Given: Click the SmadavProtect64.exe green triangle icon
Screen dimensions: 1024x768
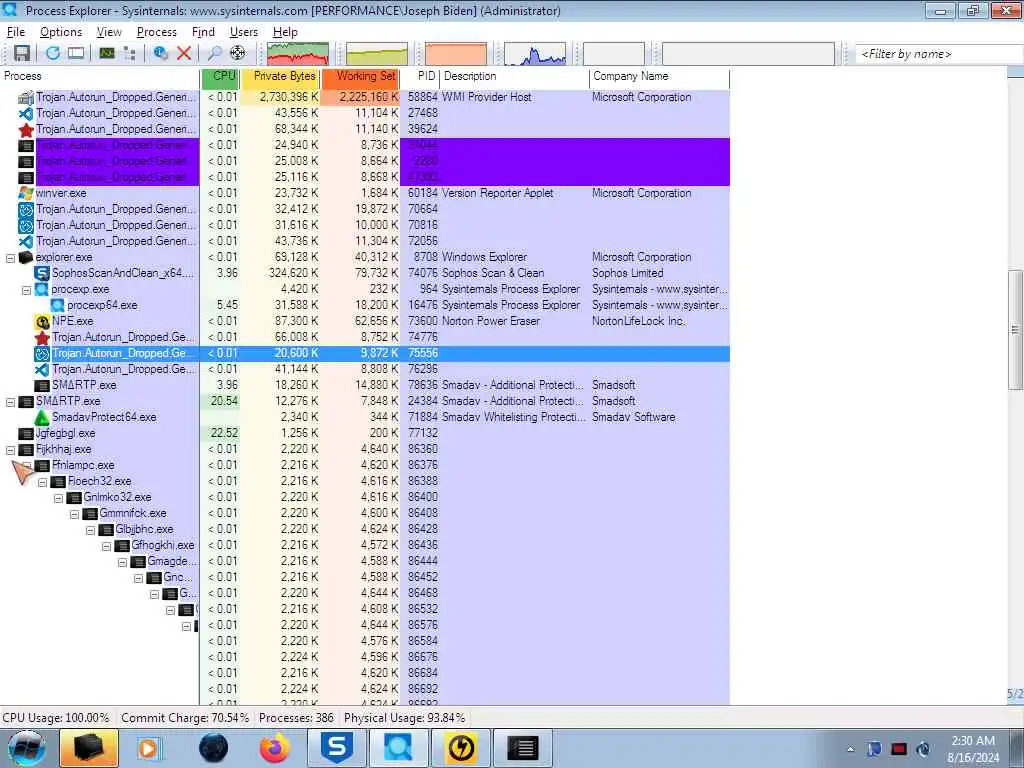Looking at the screenshot, I should pyautogui.click(x=42, y=417).
